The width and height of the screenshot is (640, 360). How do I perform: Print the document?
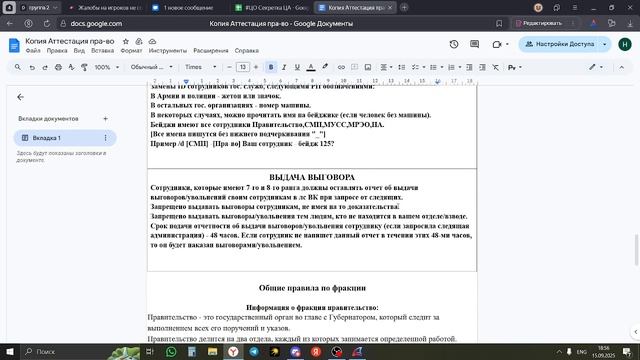pos(58,67)
